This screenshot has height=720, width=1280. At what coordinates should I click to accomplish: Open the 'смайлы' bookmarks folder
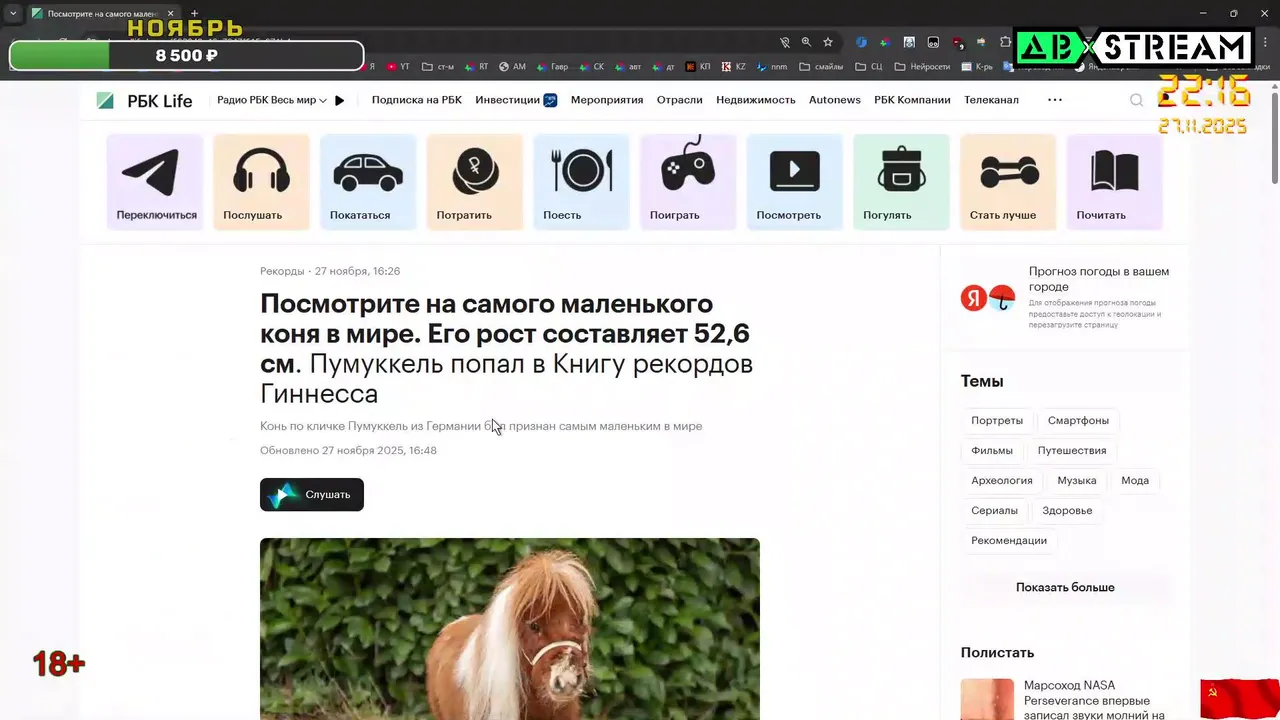(821, 67)
